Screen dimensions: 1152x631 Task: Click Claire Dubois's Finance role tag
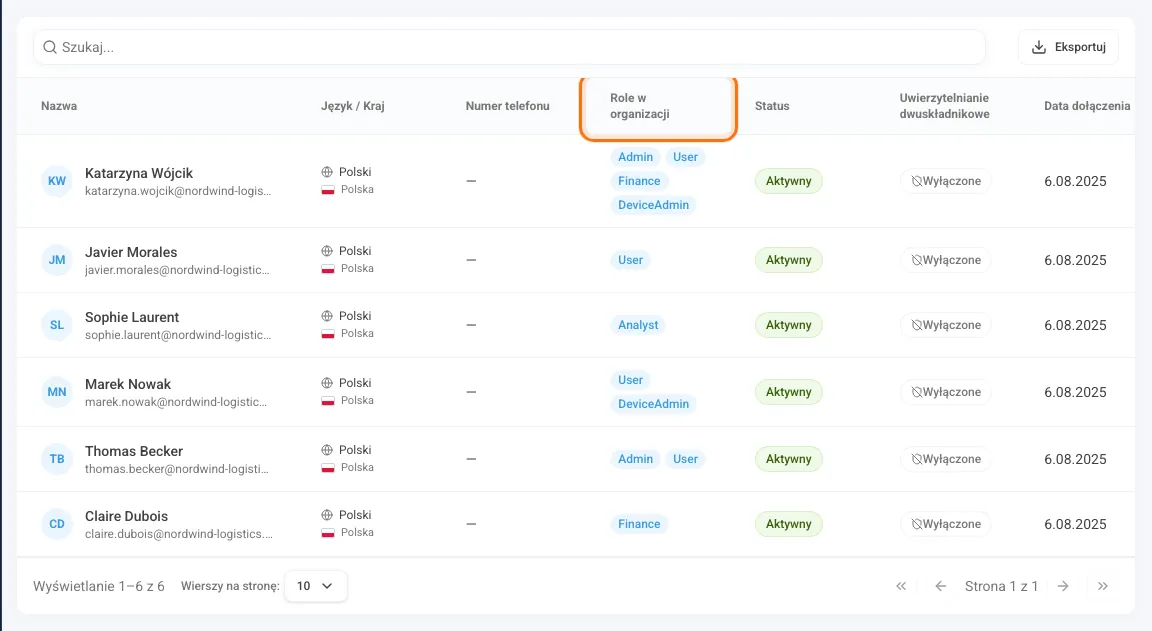(x=639, y=524)
